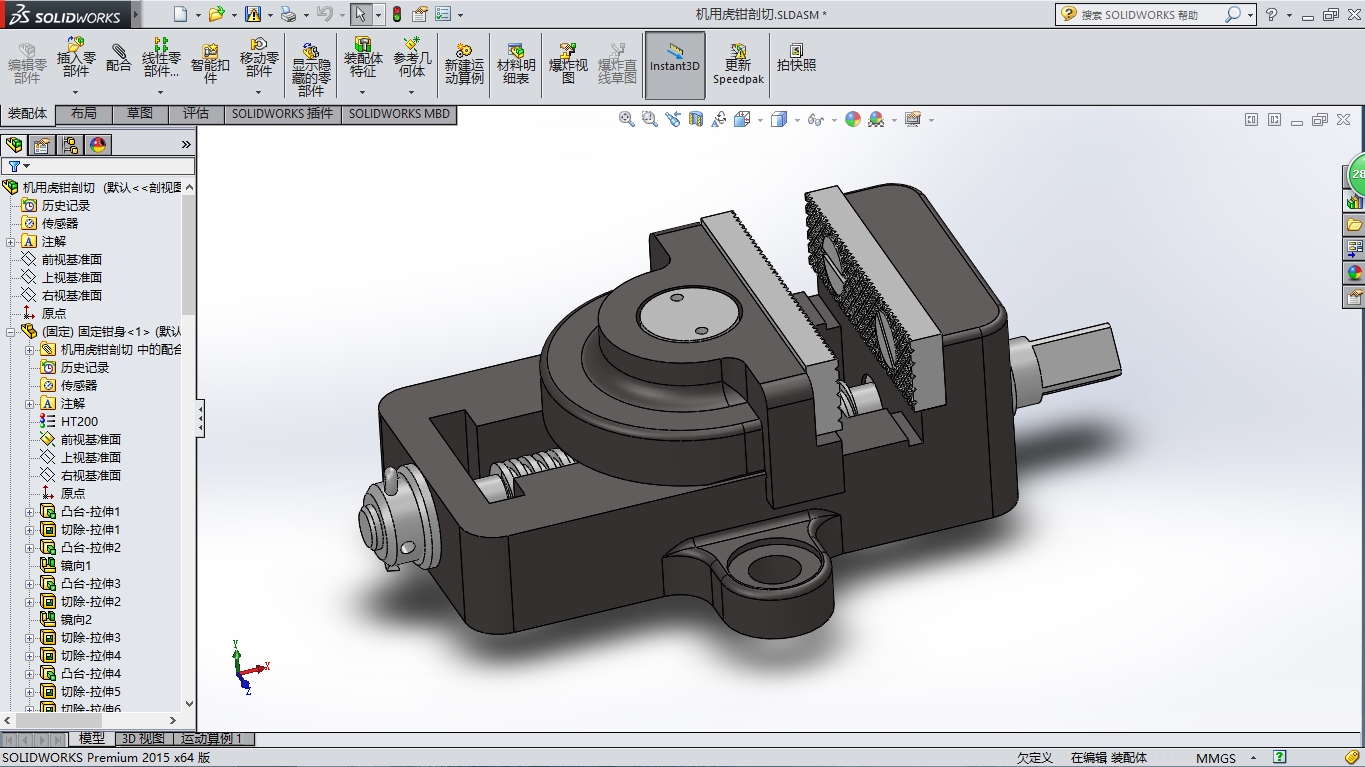Screen dimensions: 1365x767
Task: Click the zoom to fit magnifier icon
Action: [627, 120]
